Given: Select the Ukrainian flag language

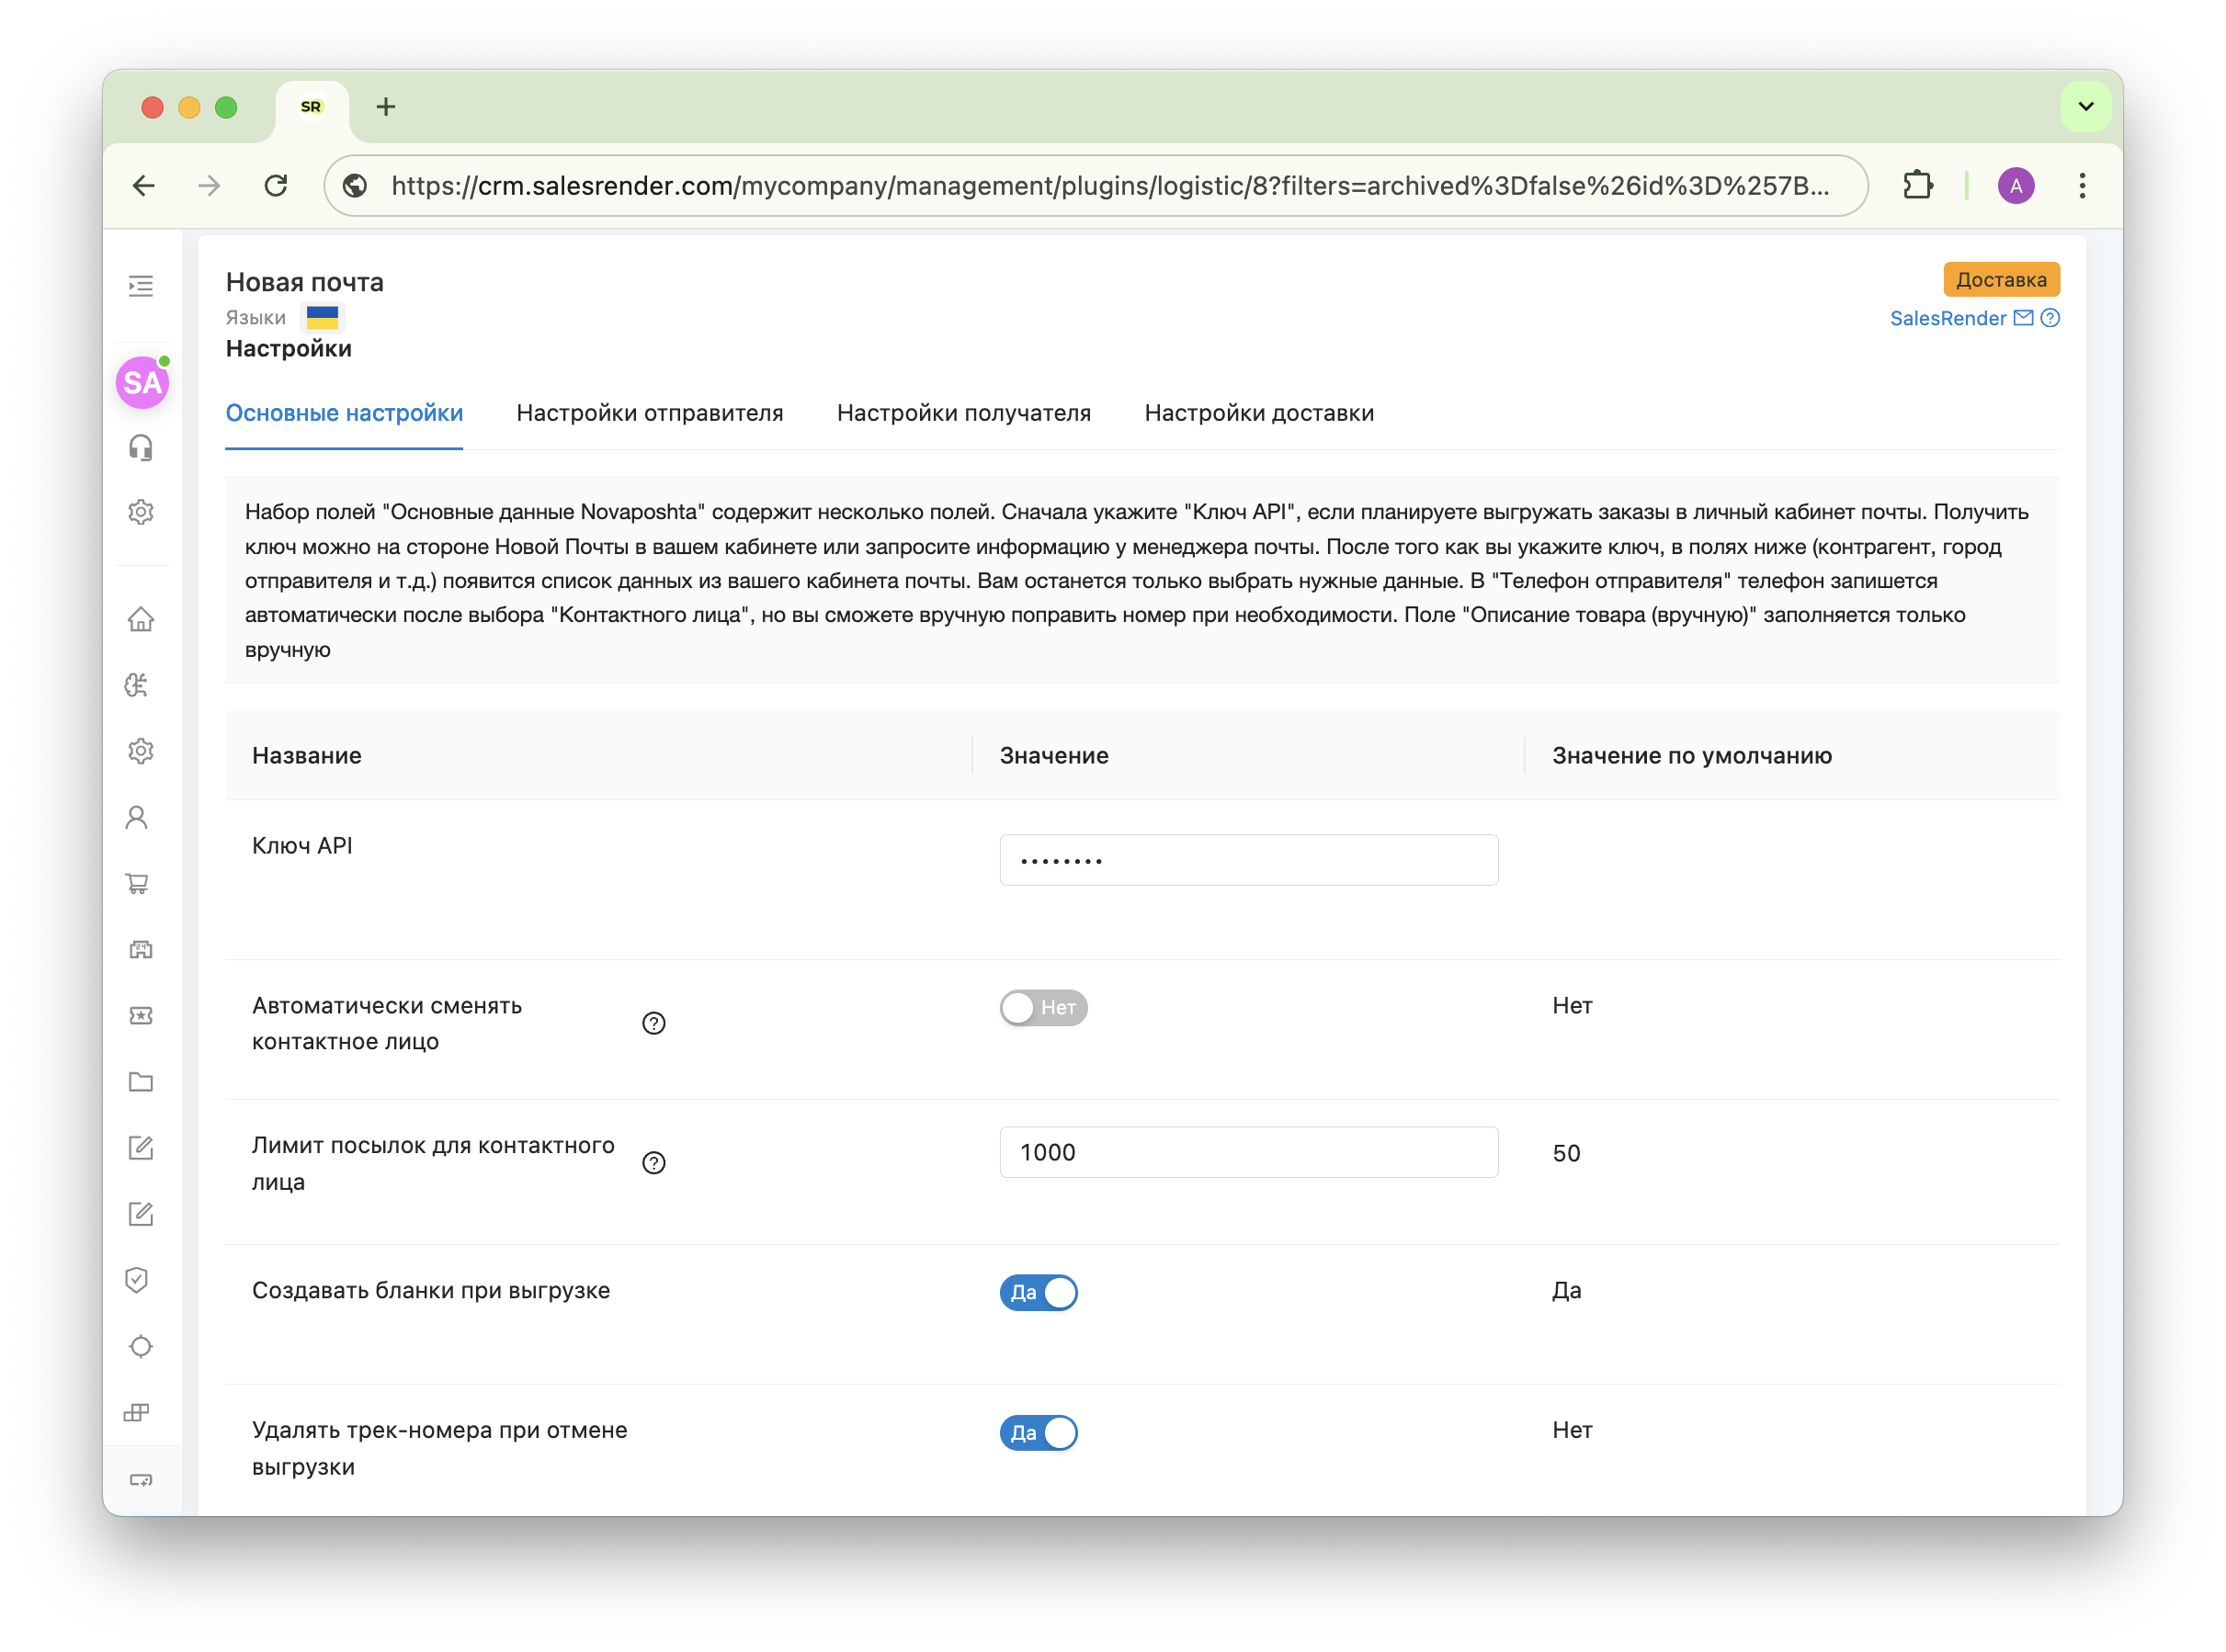Looking at the screenshot, I should (x=322, y=317).
